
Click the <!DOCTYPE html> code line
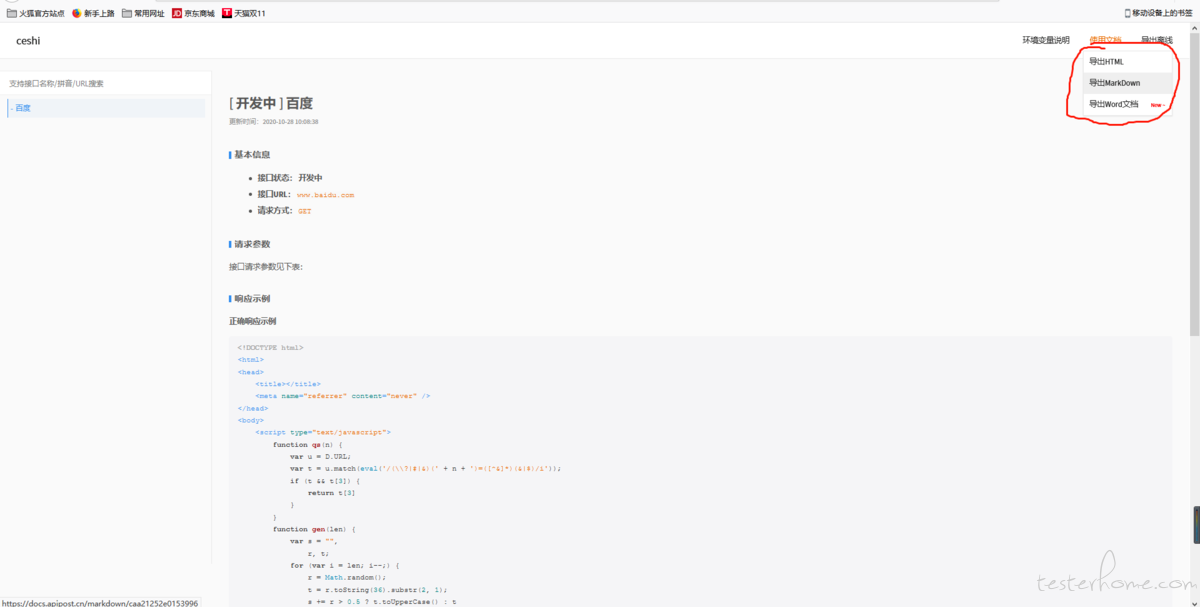click(x=270, y=348)
